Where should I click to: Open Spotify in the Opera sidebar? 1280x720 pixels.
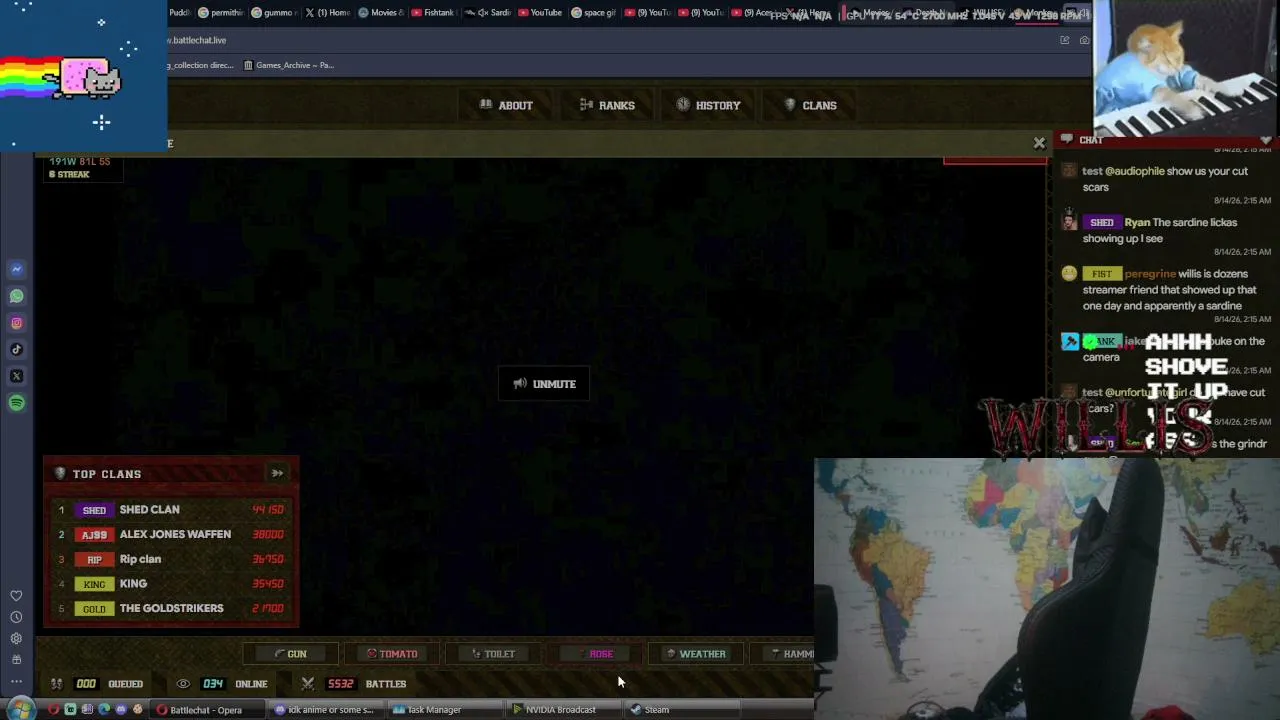coord(16,403)
